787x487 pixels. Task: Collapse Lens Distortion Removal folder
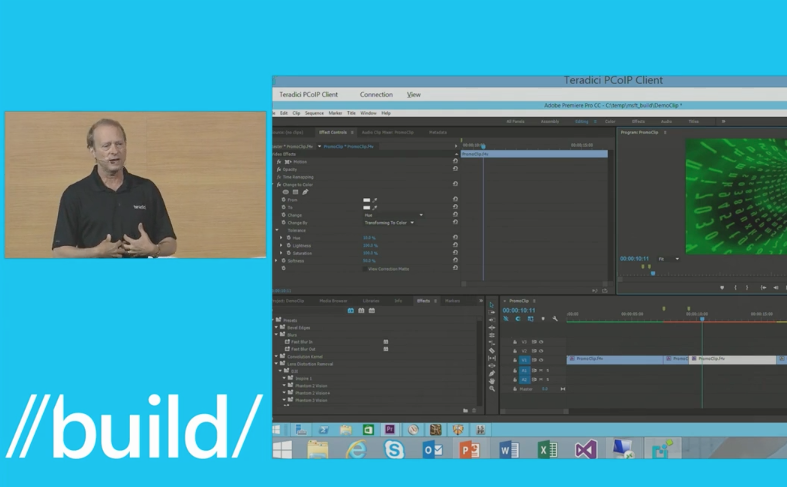[277, 363]
